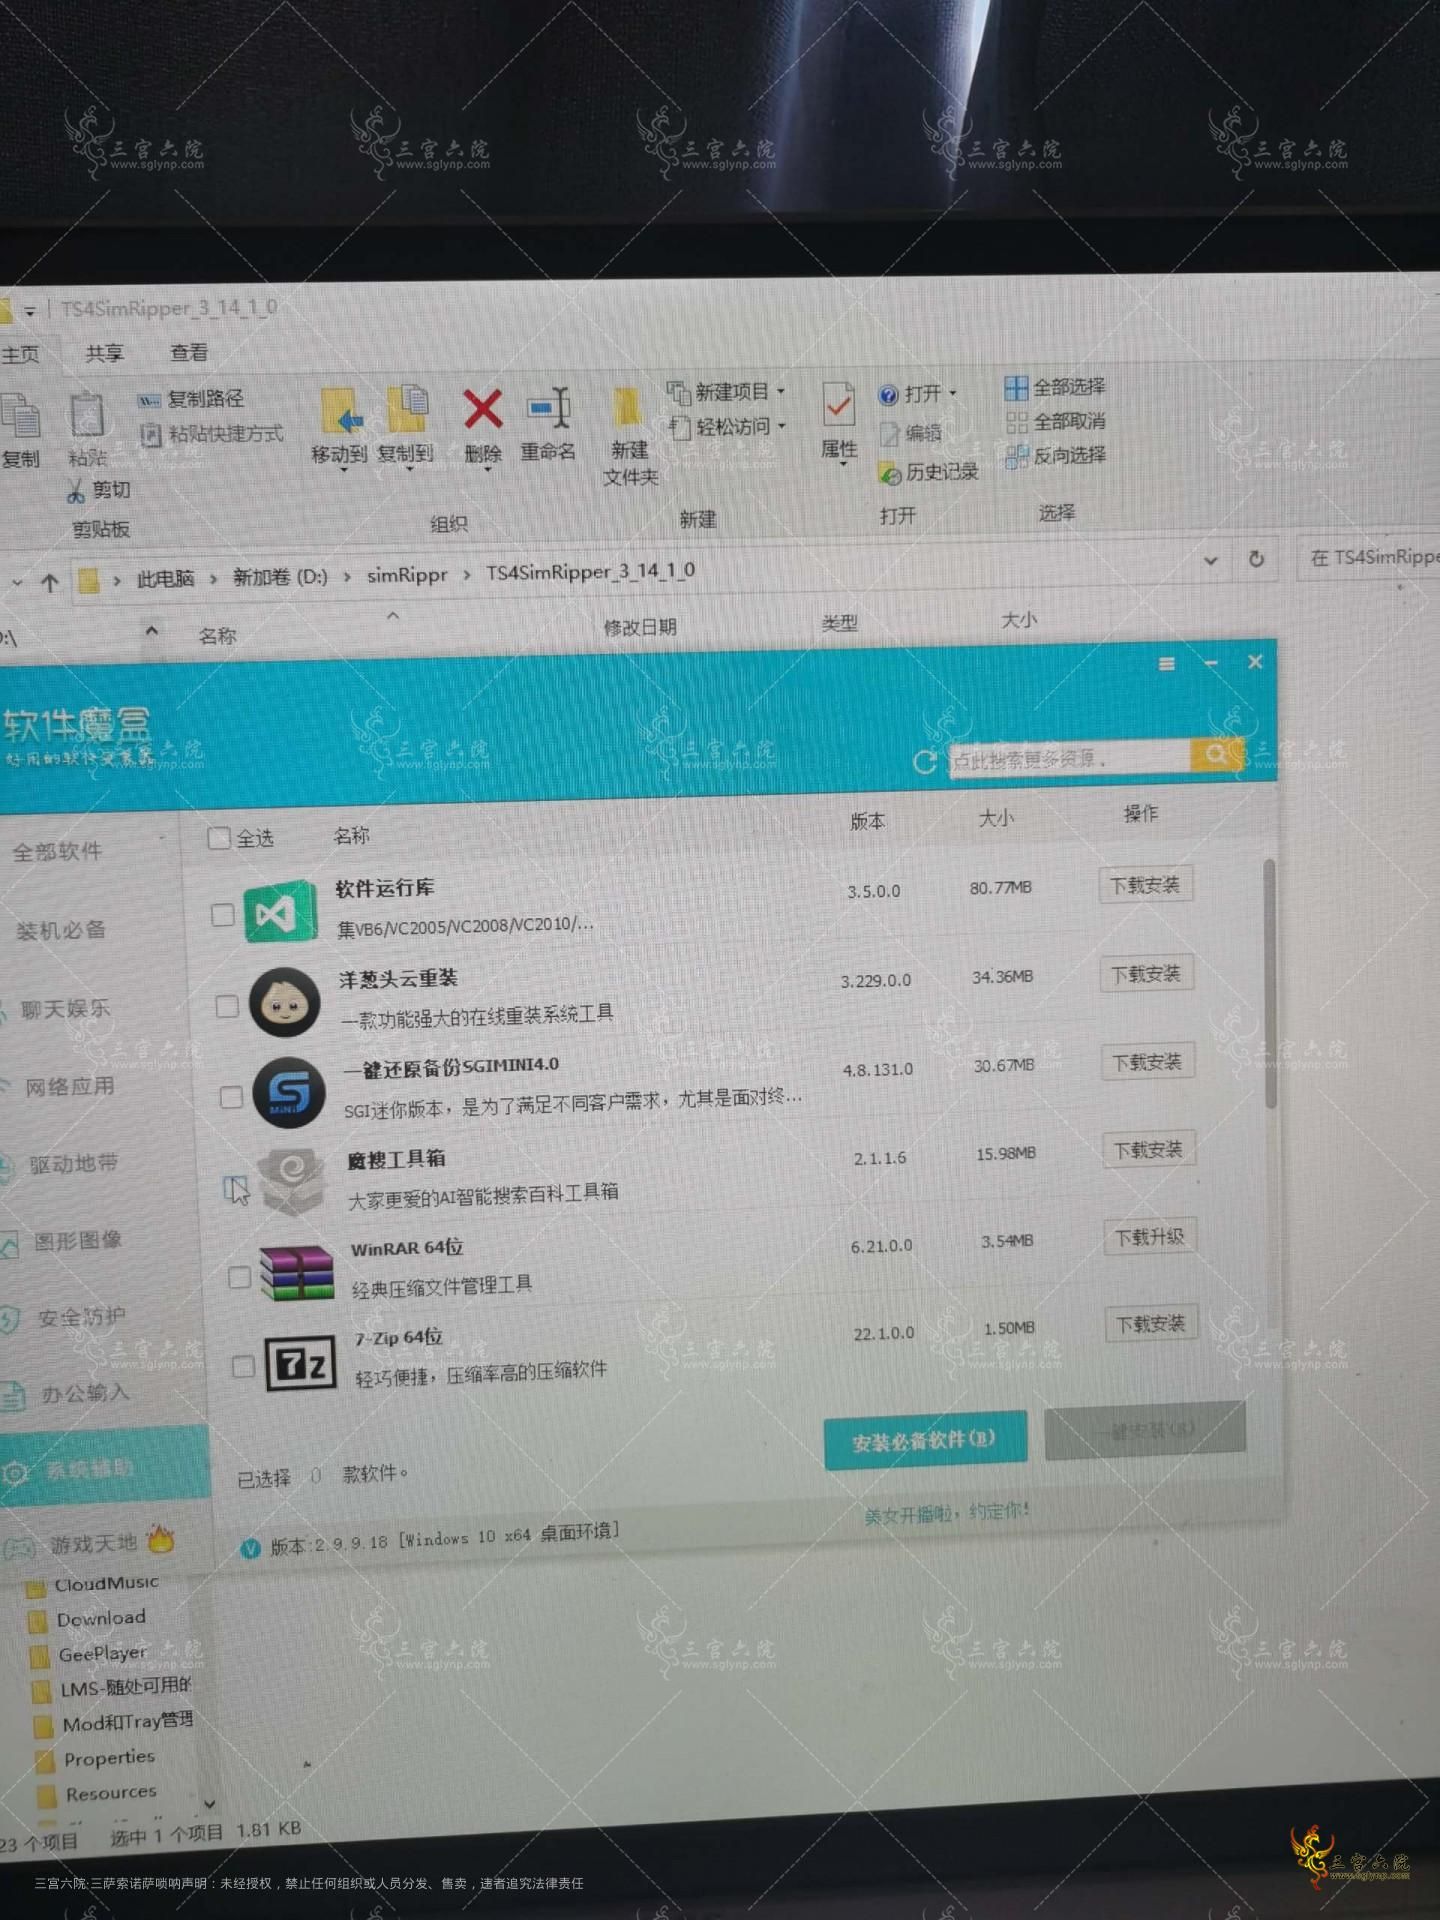Click the 重命名 rename icon

click(548, 408)
